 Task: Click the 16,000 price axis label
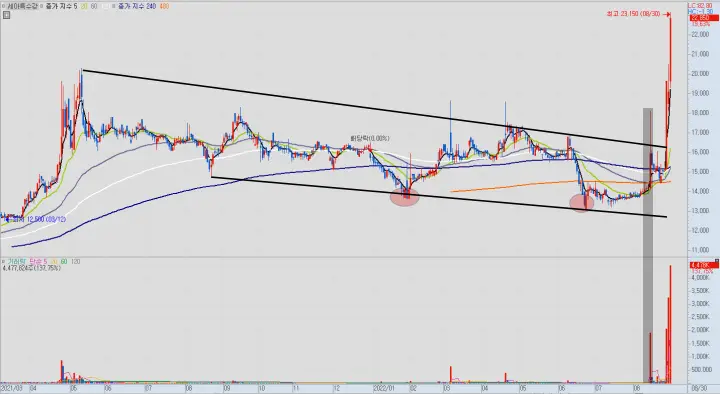700,152
